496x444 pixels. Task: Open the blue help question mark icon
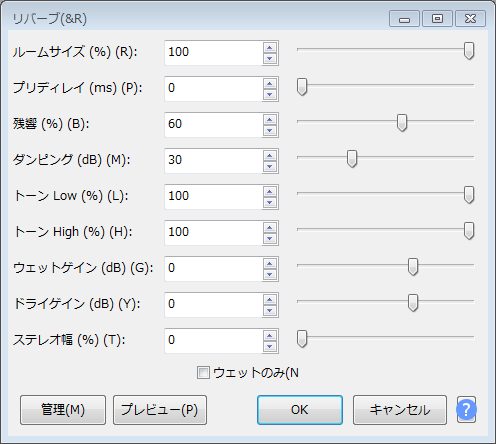466,409
